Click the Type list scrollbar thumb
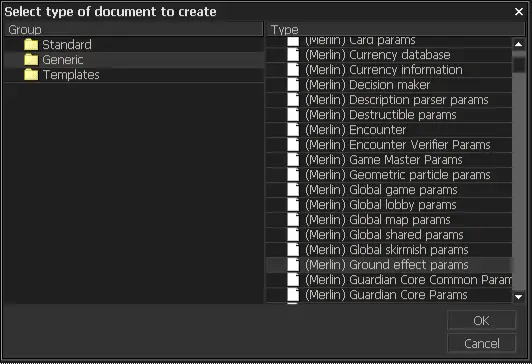Viewport: 532px width, 364px height. click(518, 64)
